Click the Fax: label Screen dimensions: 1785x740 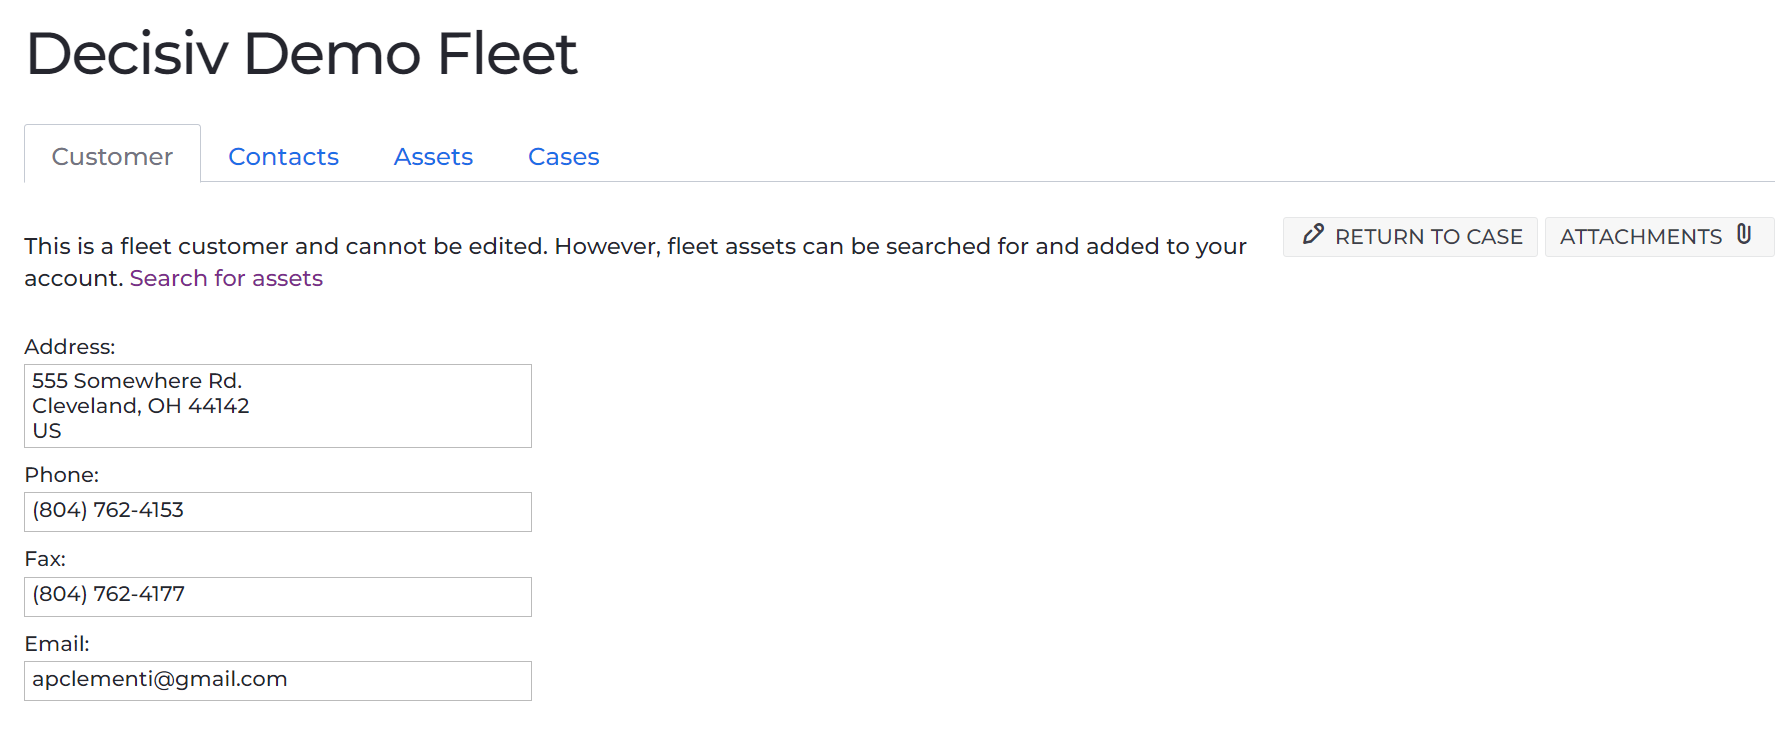45,559
